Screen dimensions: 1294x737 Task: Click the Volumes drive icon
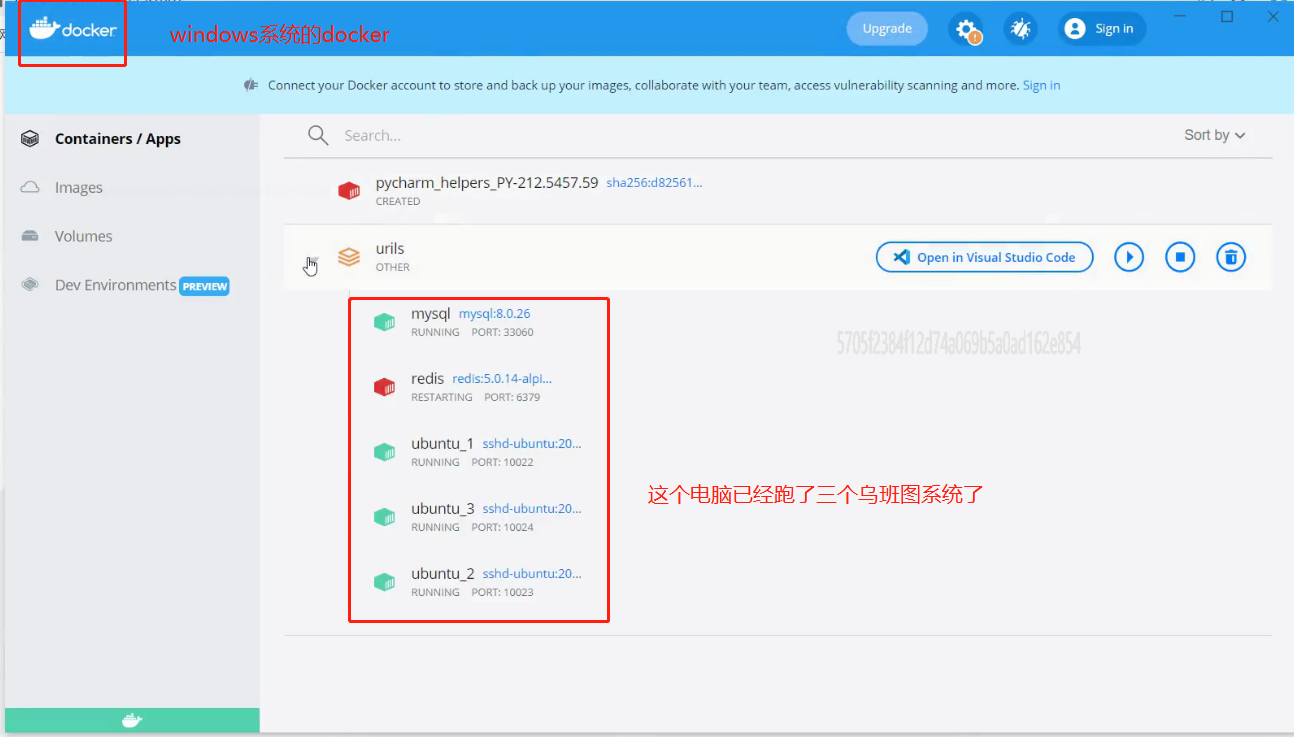[30, 237]
